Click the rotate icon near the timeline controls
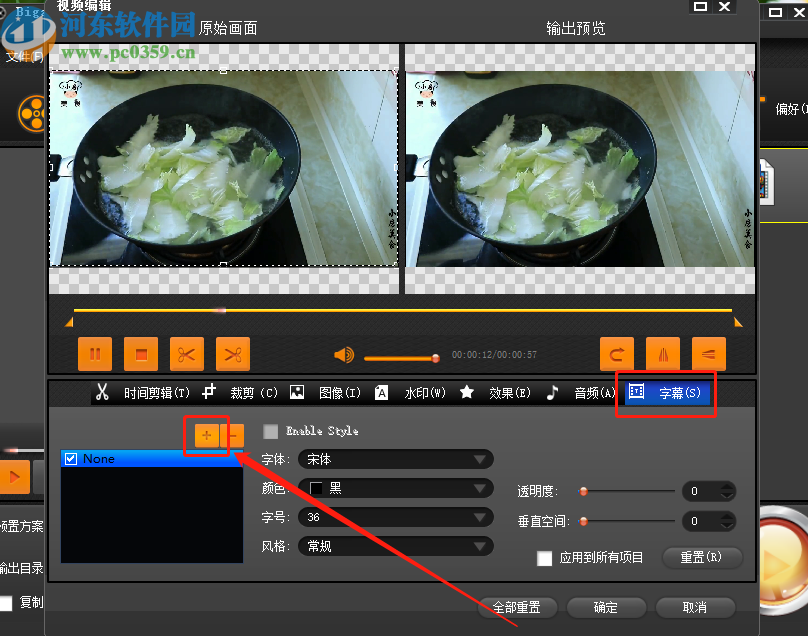This screenshot has height=636, width=808. [x=617, y=353]
